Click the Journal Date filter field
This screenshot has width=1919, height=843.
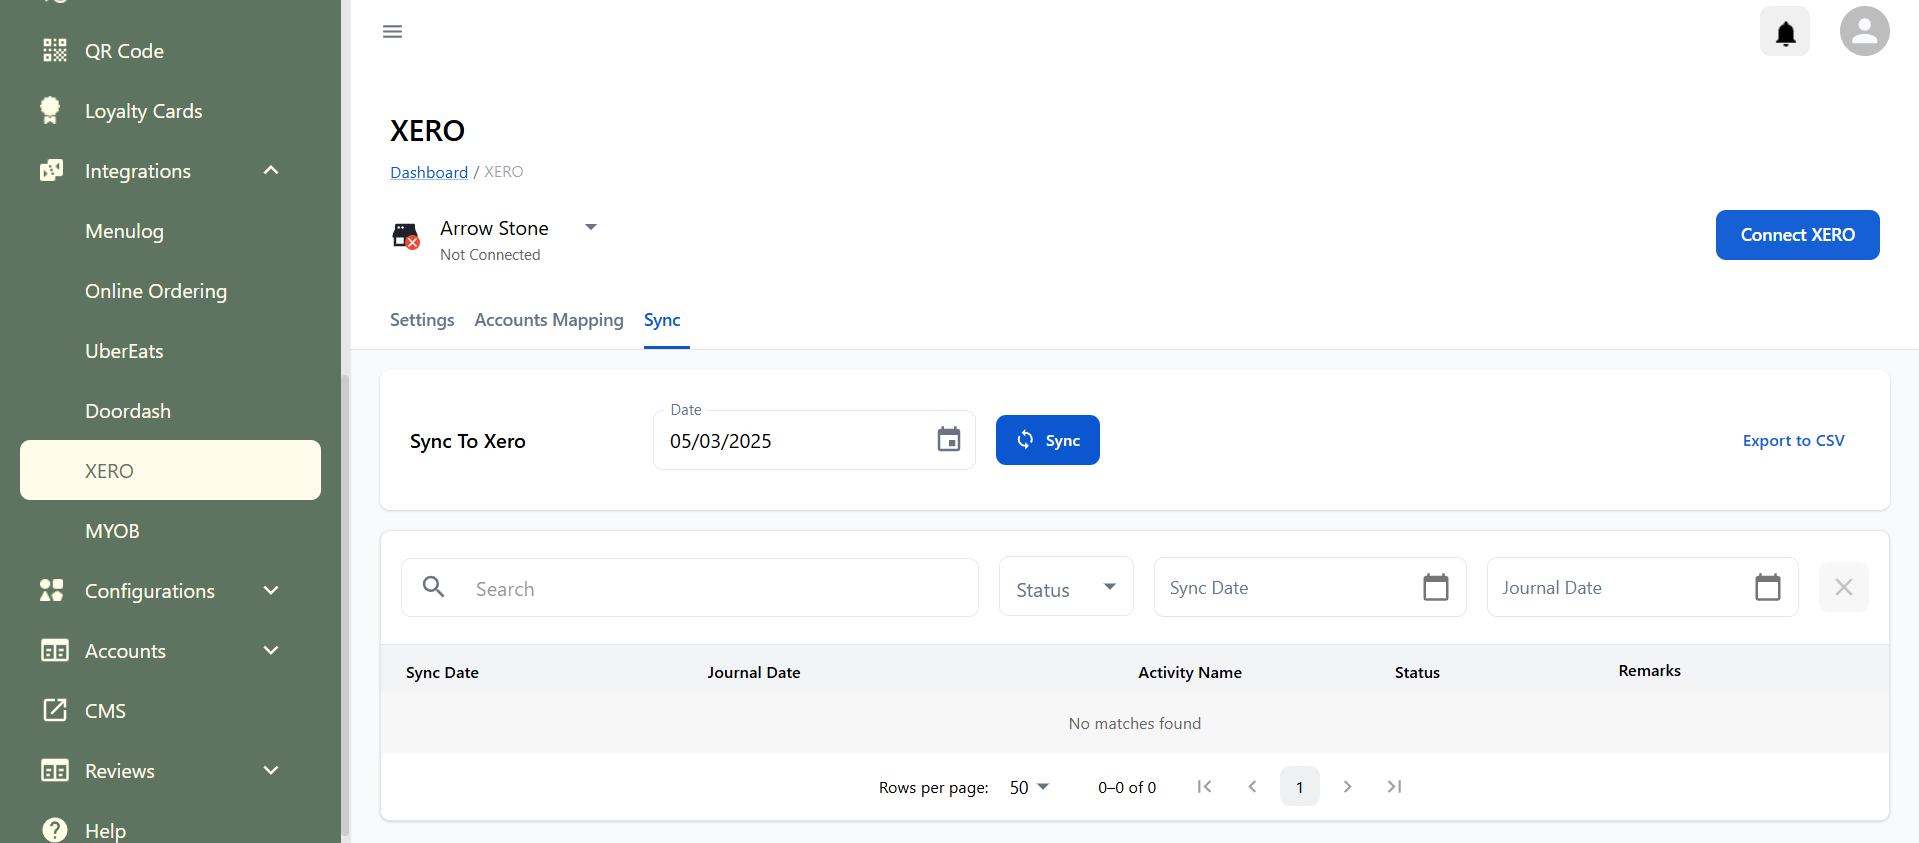[1642, 587]
